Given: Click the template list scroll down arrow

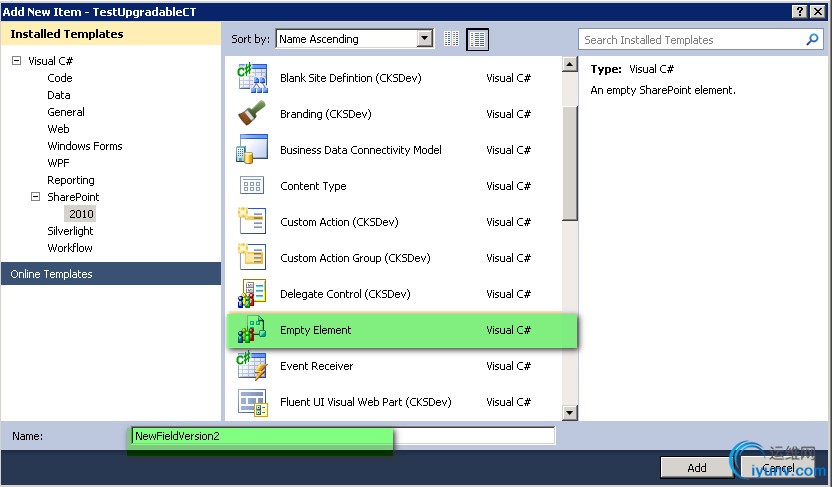Looking at the screenshot, I should click(569, 412).
